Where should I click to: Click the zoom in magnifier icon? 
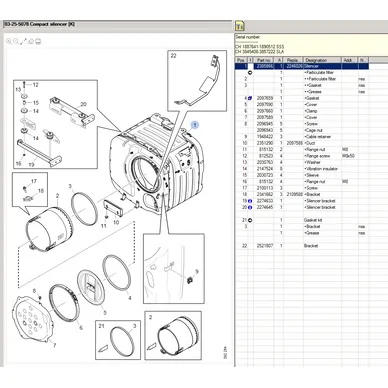pyautogui.click(x=9, y=41)
